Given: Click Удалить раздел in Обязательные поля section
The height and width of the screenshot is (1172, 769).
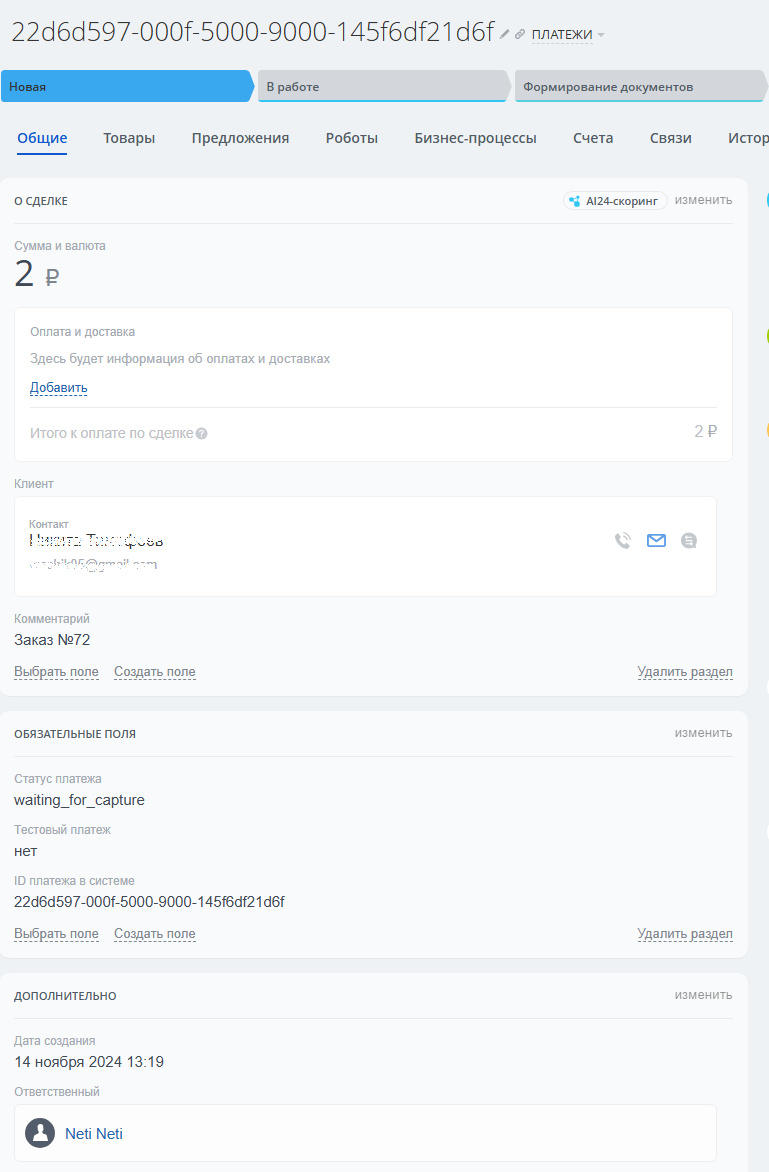Looking at the screenshot, I should (x=685, y=934).
